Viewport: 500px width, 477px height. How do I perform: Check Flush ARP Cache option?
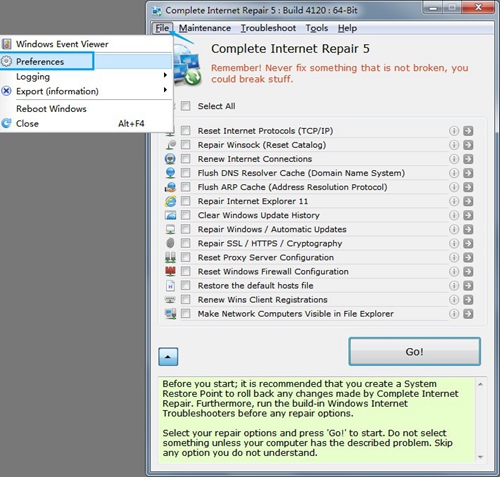186,187
